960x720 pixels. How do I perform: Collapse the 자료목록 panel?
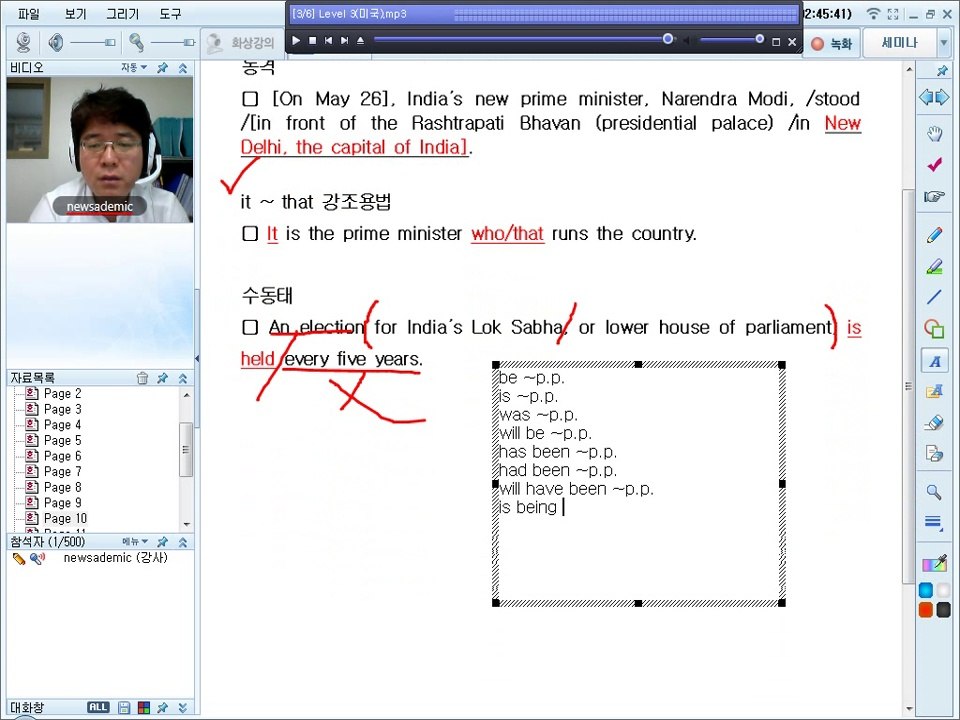click(x=182, y=378)
